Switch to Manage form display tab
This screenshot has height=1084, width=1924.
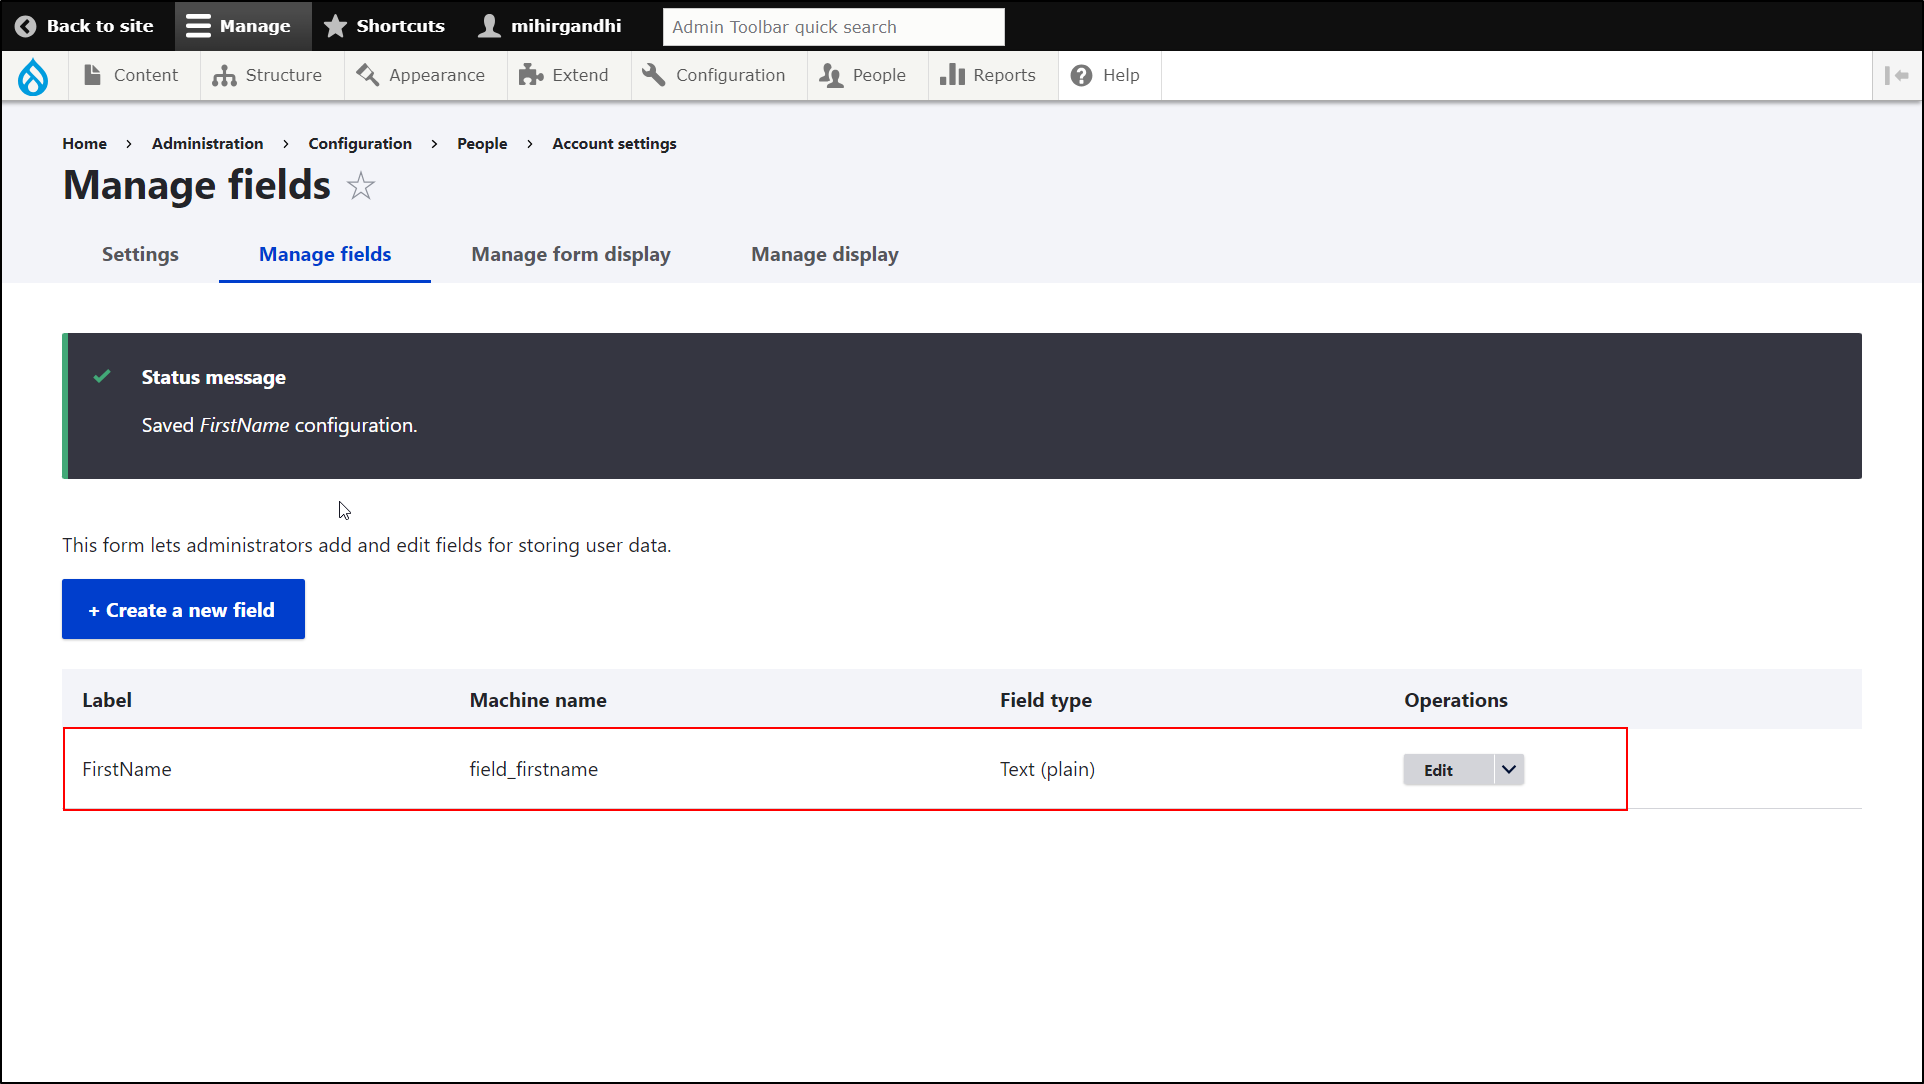(571, 255)
